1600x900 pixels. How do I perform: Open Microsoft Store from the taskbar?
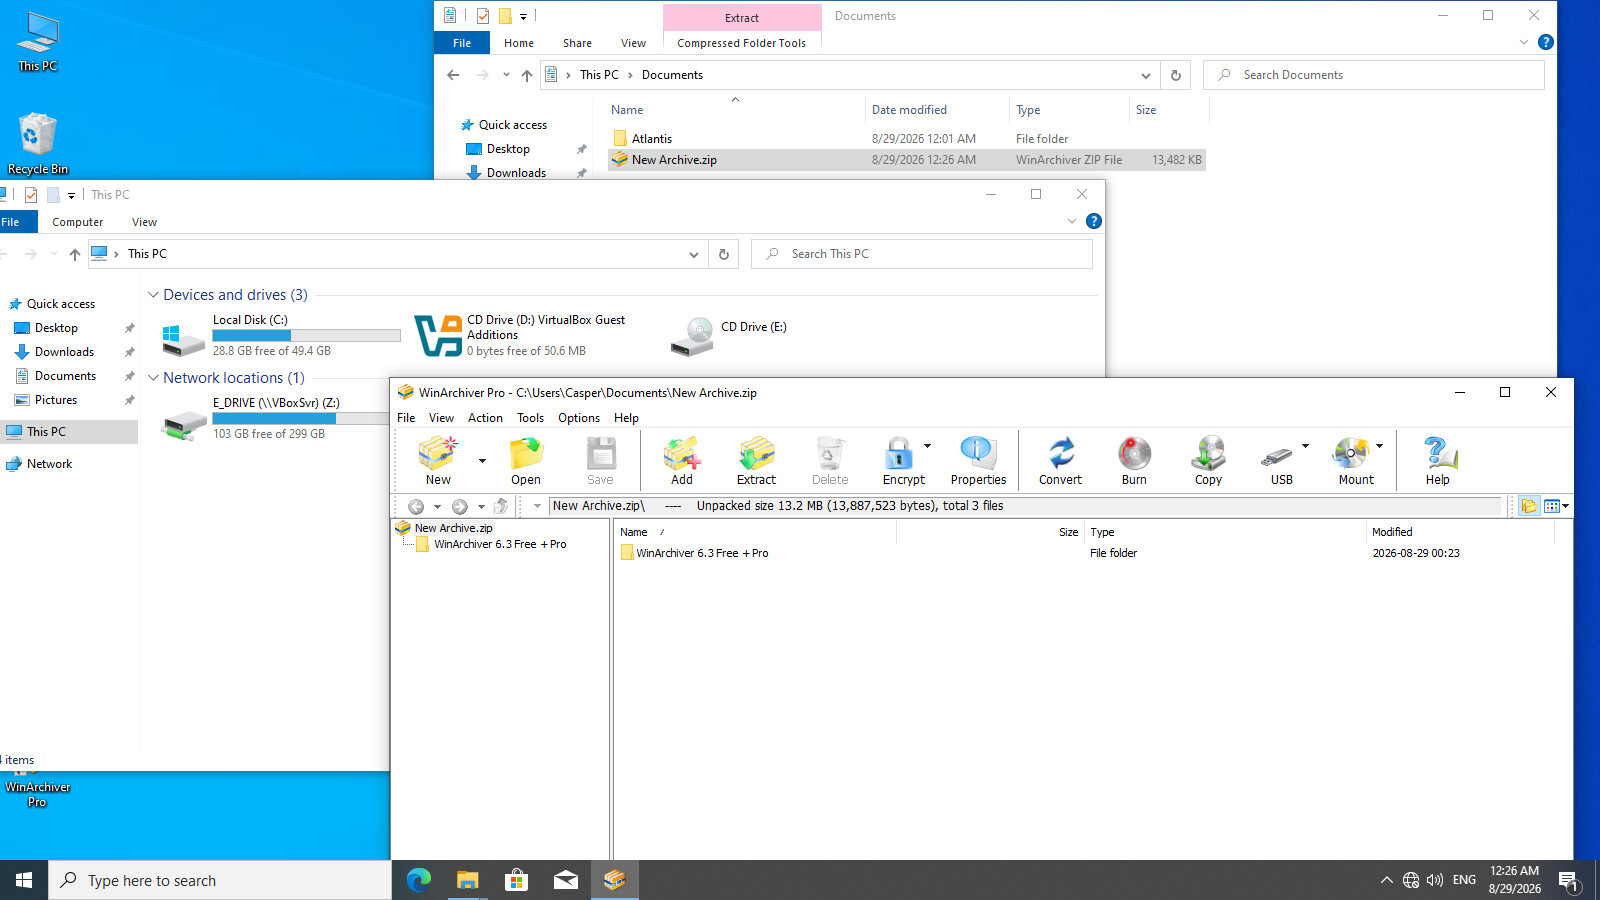[x=516, y=880]
